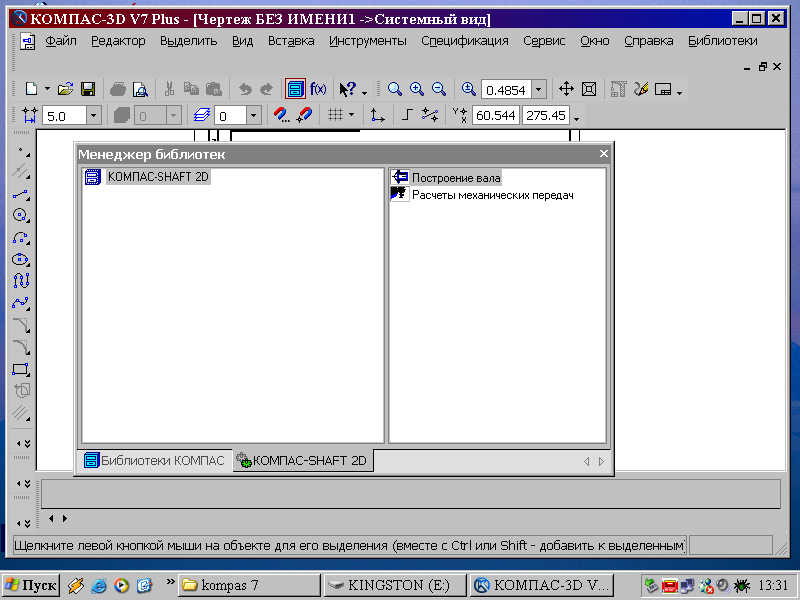
Task: Toggle the disable snaps magnet icon
Action: click(x=304, y=115)
